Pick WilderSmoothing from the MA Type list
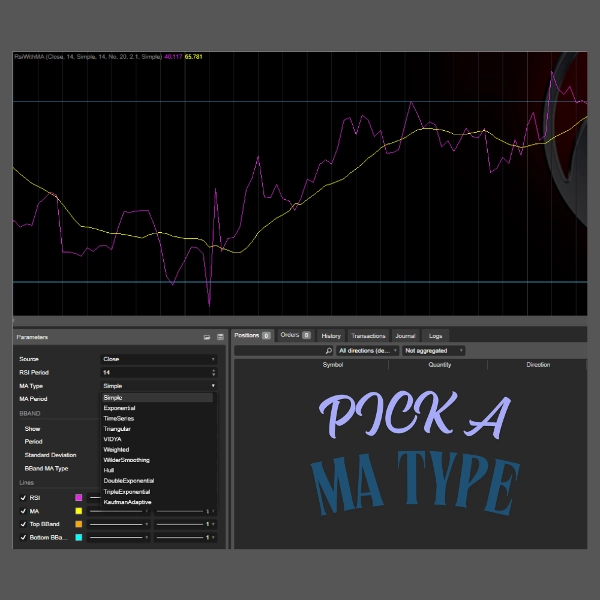This screenshot has width=600, height=600. coord(126,460)
